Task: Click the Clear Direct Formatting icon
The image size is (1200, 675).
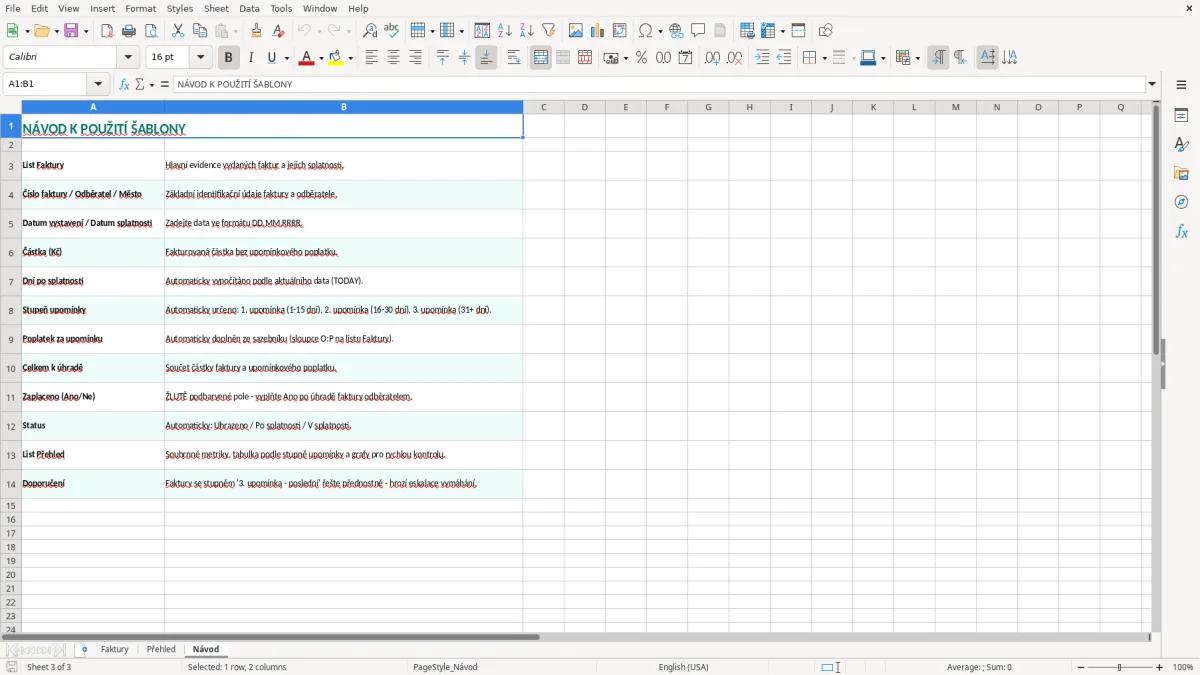Action: 278,31
